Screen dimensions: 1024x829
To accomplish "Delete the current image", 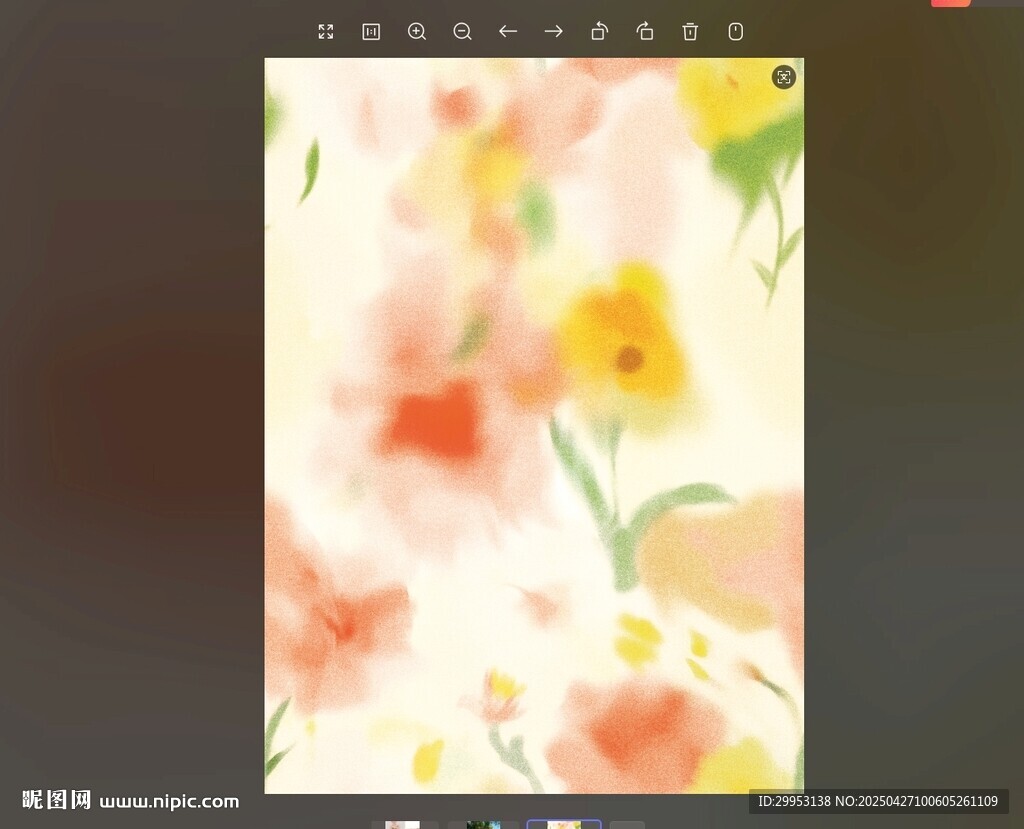I will (x=690, y=31).
